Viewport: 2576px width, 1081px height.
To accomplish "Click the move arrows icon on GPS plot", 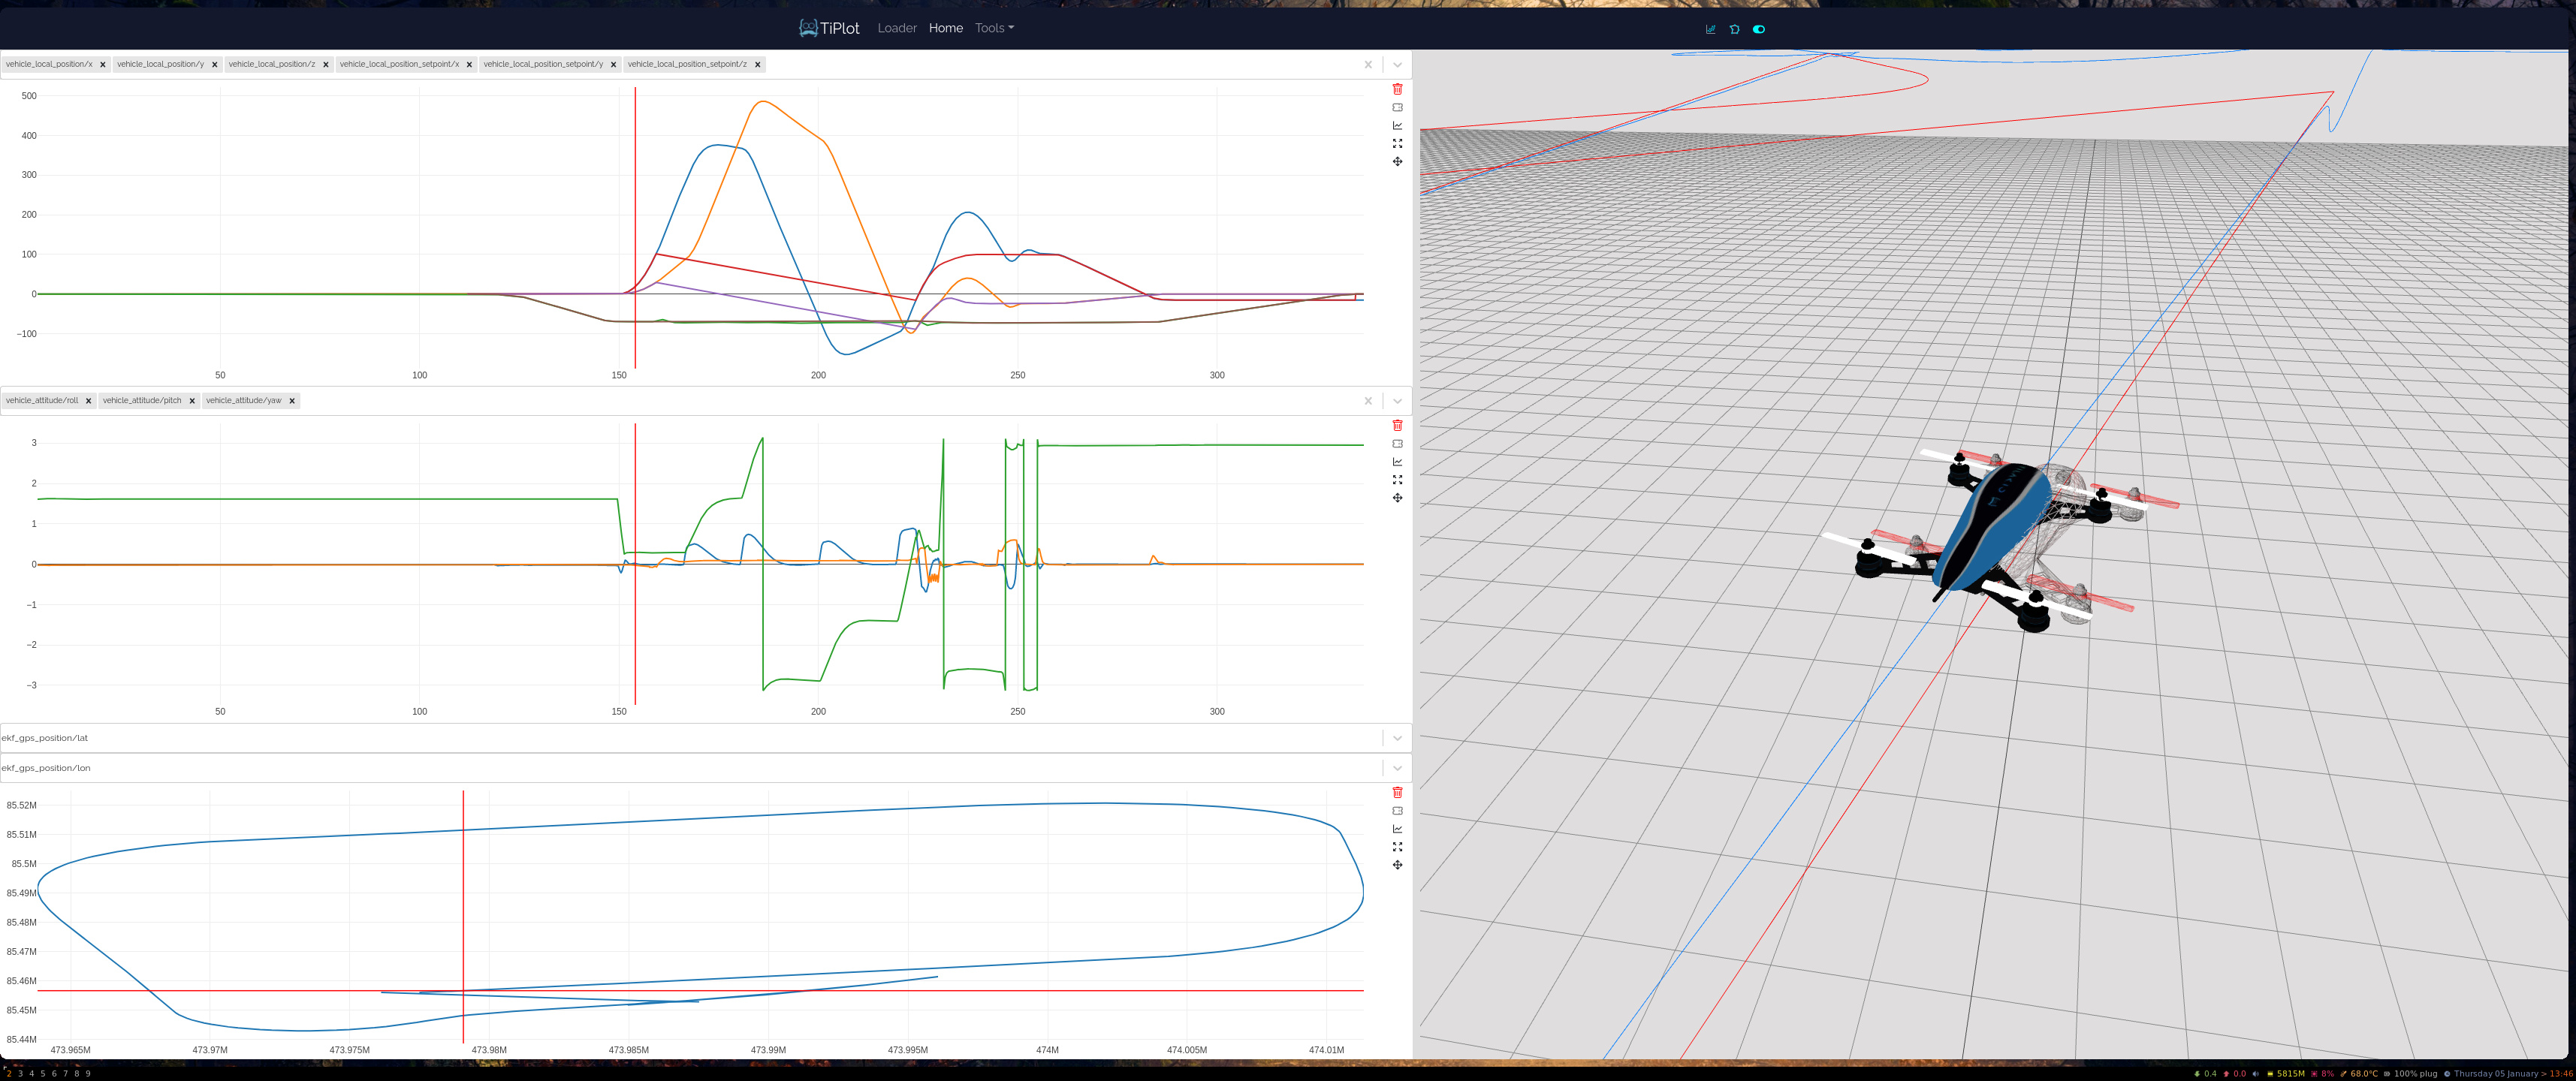I will (x=1397, y=865).
